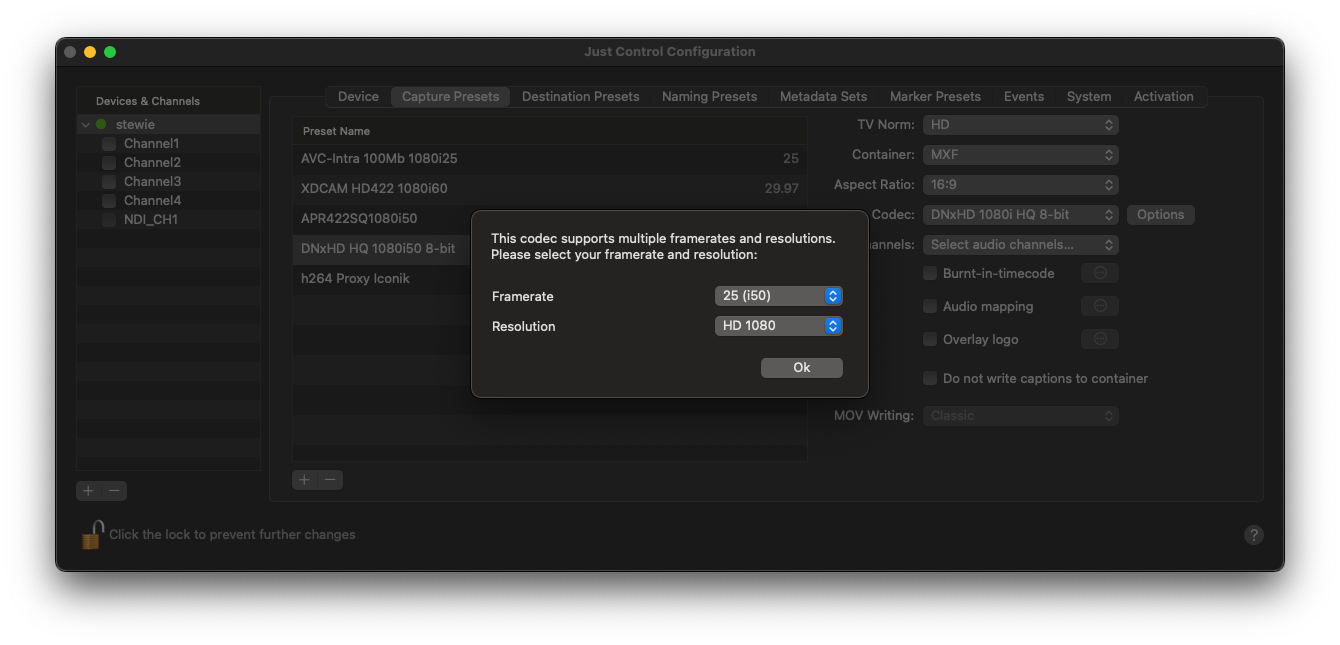
Task: Add a new device with plus button under Devices list
Action: 89,491
